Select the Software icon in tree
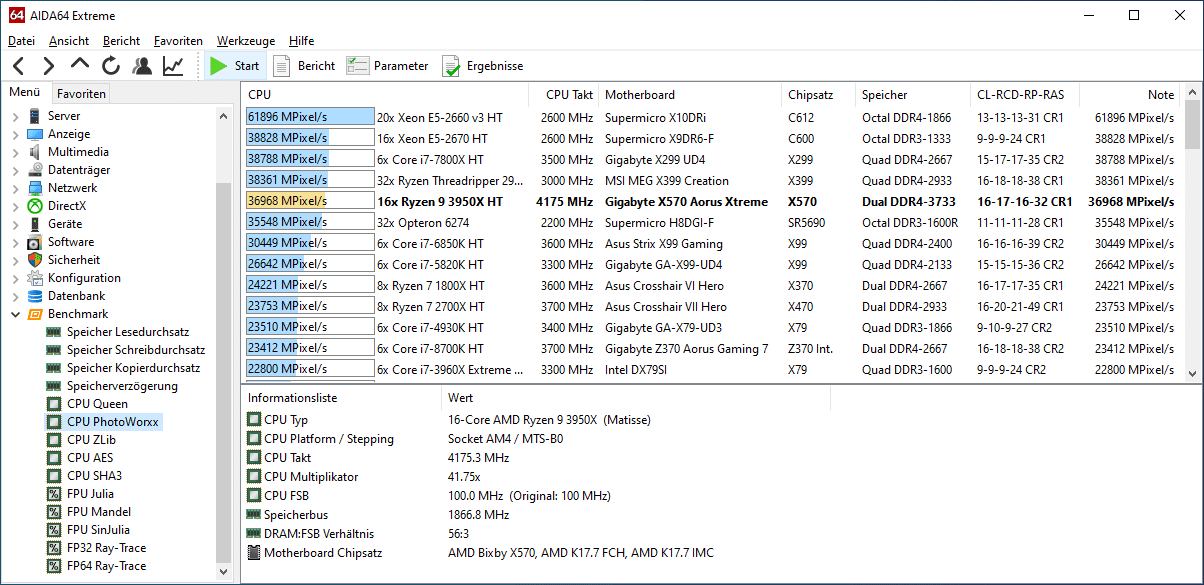 pyautogui.click(x=35, y=242)
